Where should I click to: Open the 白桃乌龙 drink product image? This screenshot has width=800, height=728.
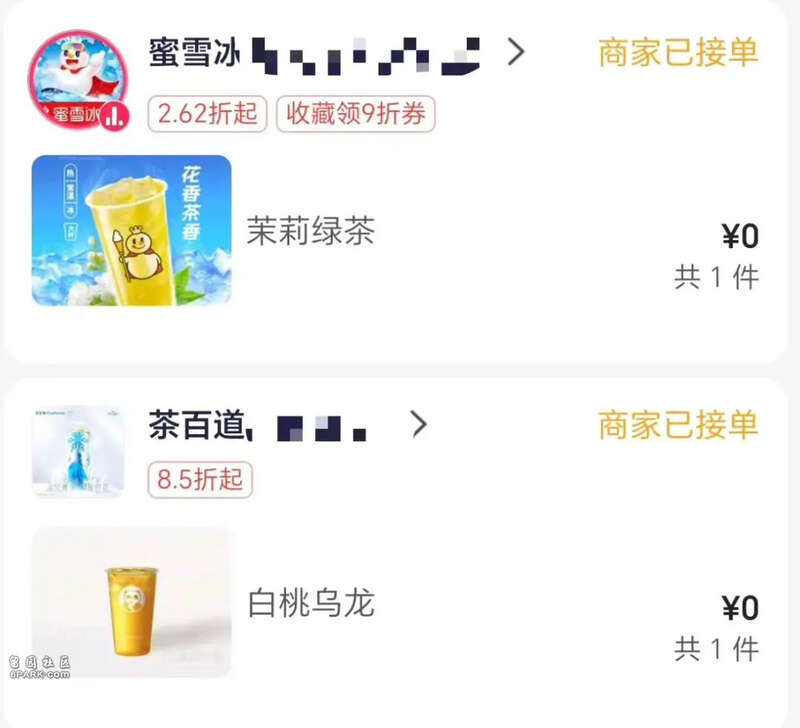(132, 602)
